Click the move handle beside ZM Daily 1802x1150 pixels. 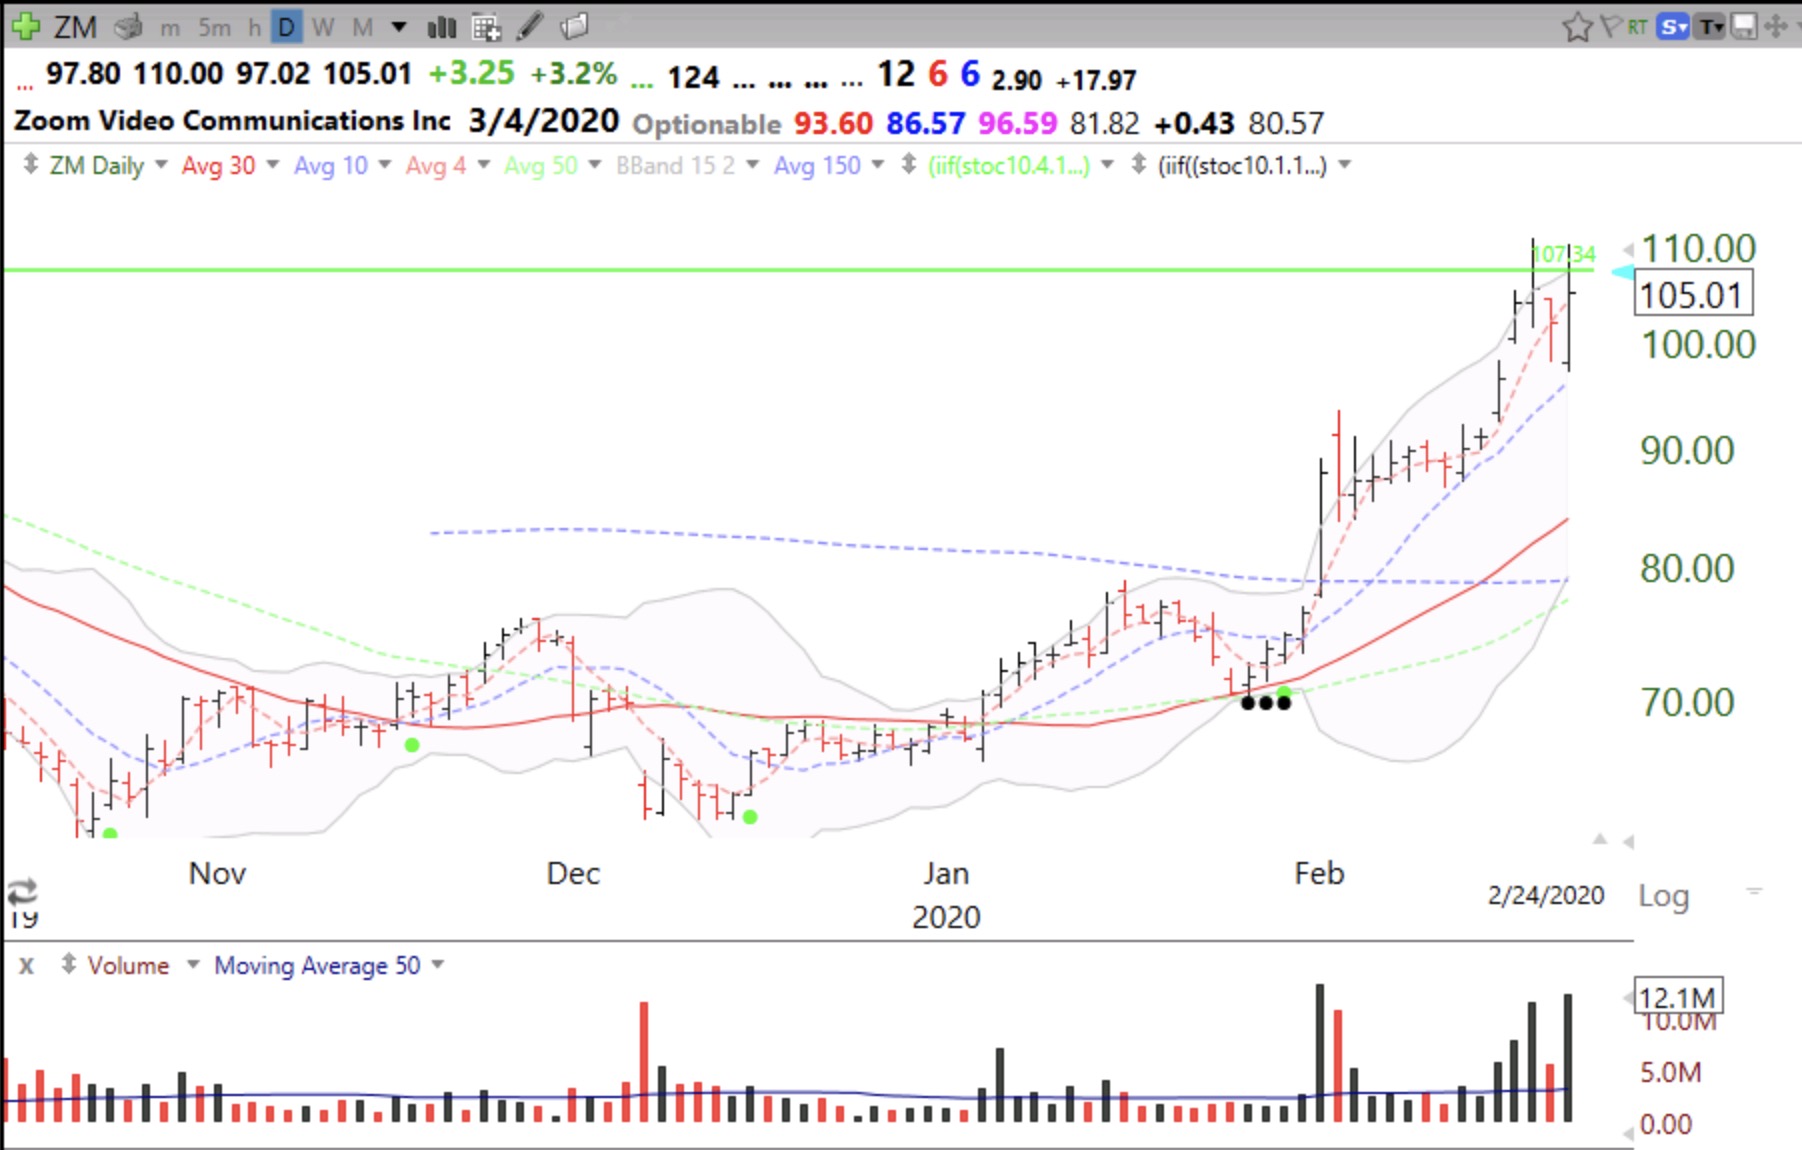(x=30, y=164)
